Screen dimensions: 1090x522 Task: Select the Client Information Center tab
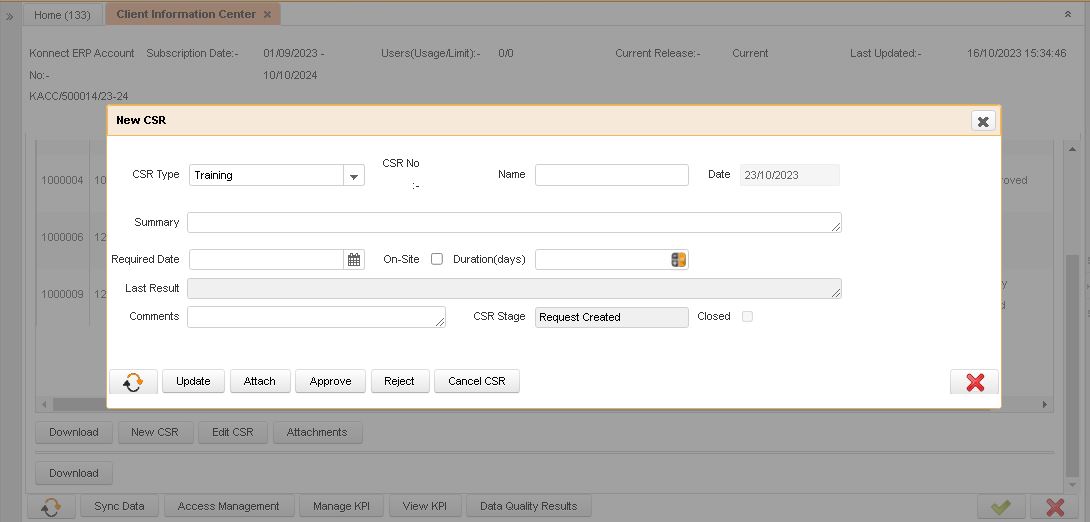click(186, 15)
